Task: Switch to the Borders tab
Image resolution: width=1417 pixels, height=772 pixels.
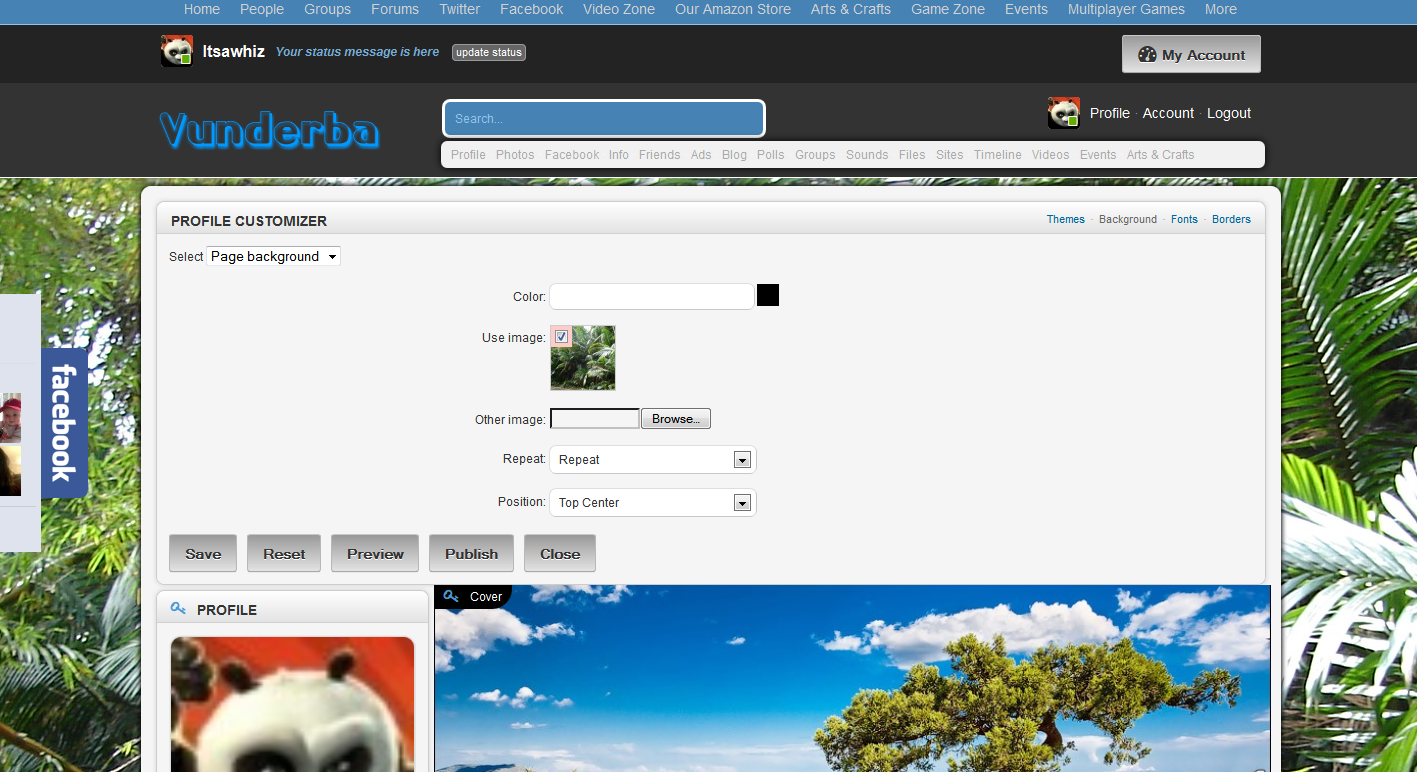Action: 1231,219
